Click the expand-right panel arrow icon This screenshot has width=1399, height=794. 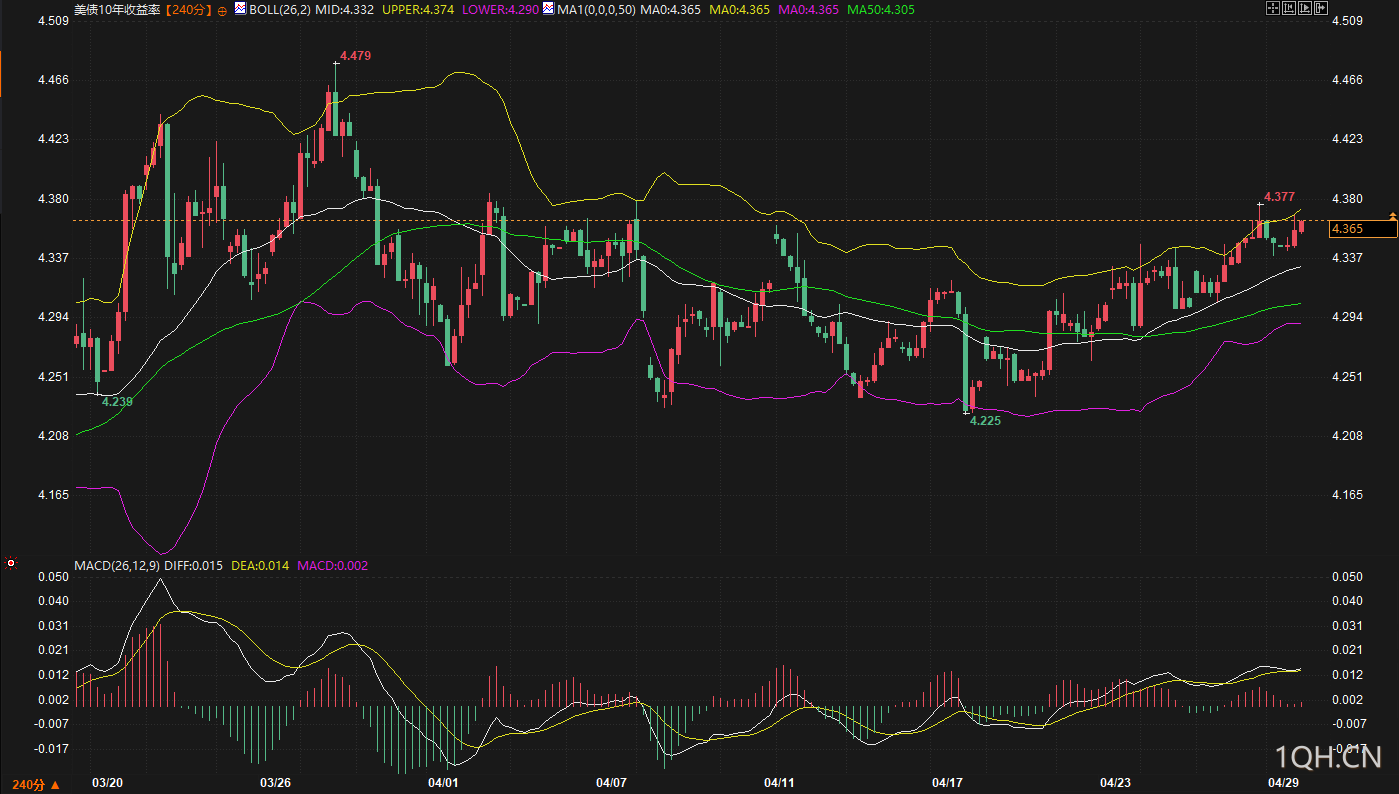(1321, 8)
